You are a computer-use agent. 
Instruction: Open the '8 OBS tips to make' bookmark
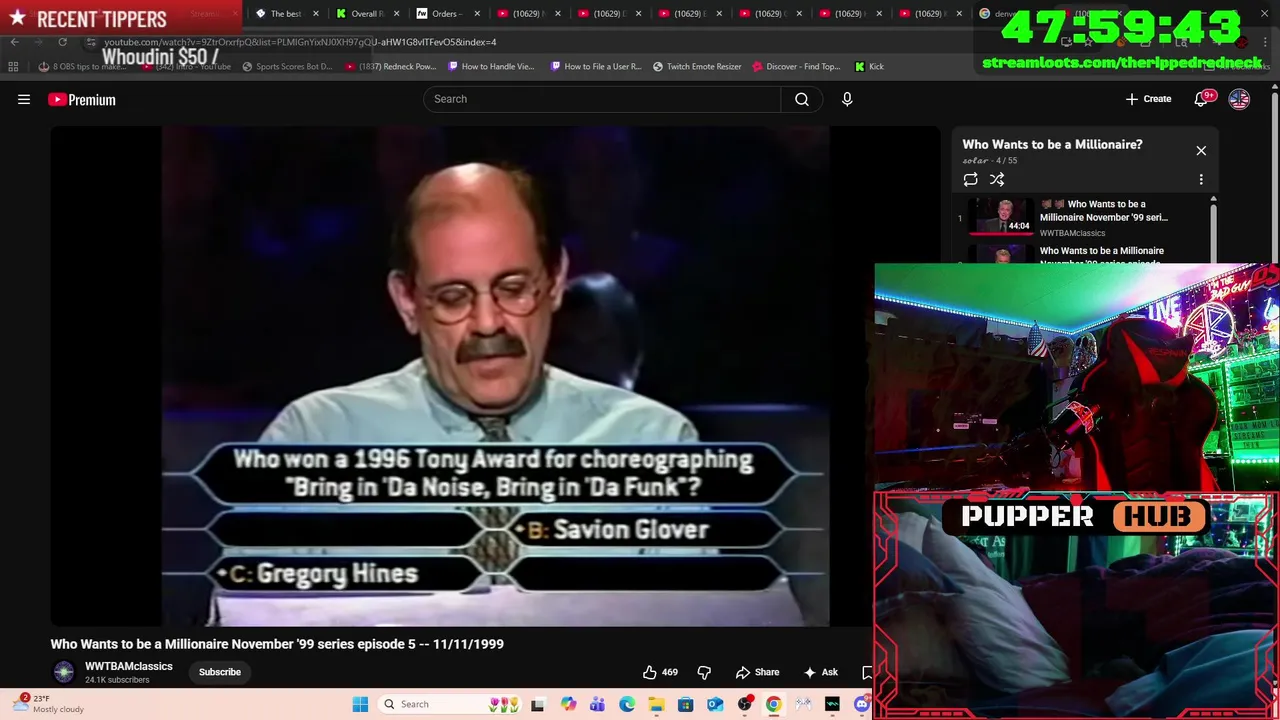[83, 66]
